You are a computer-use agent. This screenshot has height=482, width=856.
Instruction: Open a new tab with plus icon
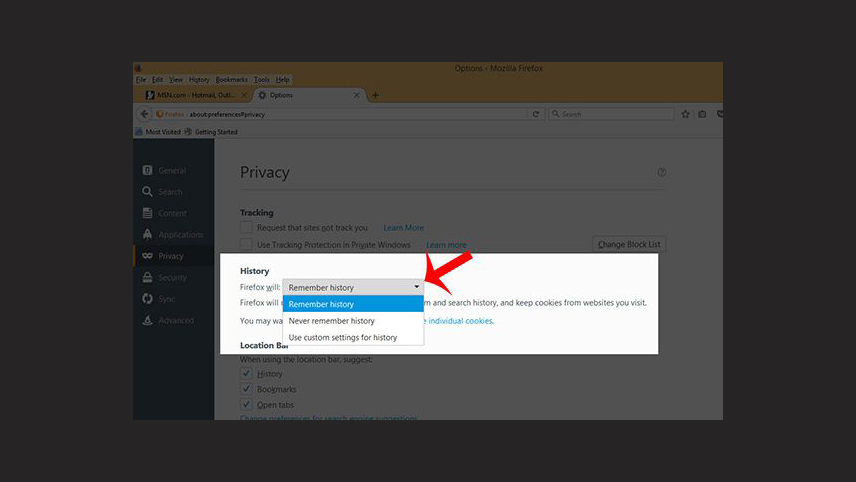pos(375,95)
